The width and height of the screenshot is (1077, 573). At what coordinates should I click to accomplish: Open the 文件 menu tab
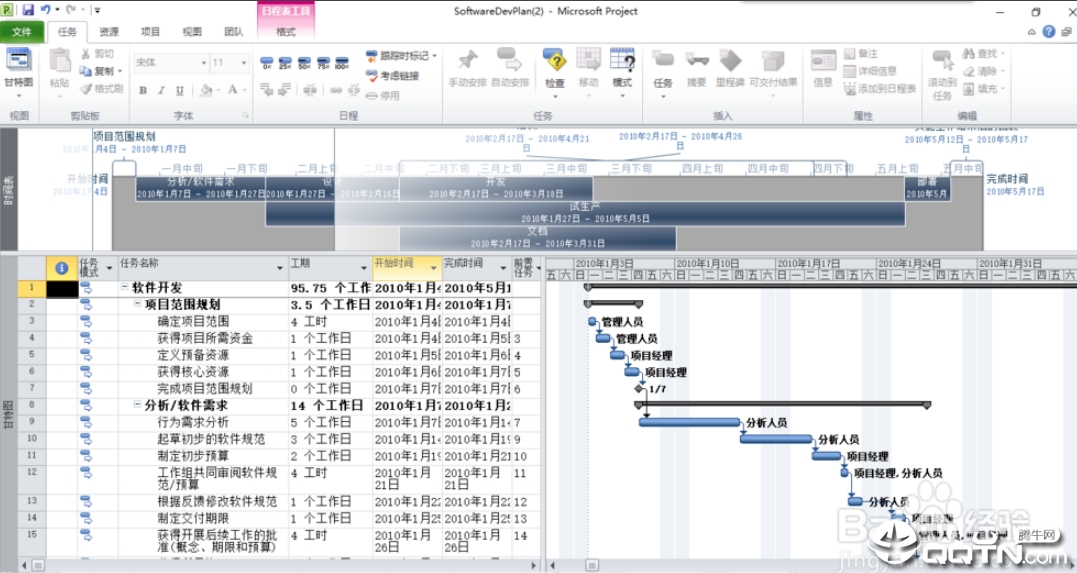22,31
